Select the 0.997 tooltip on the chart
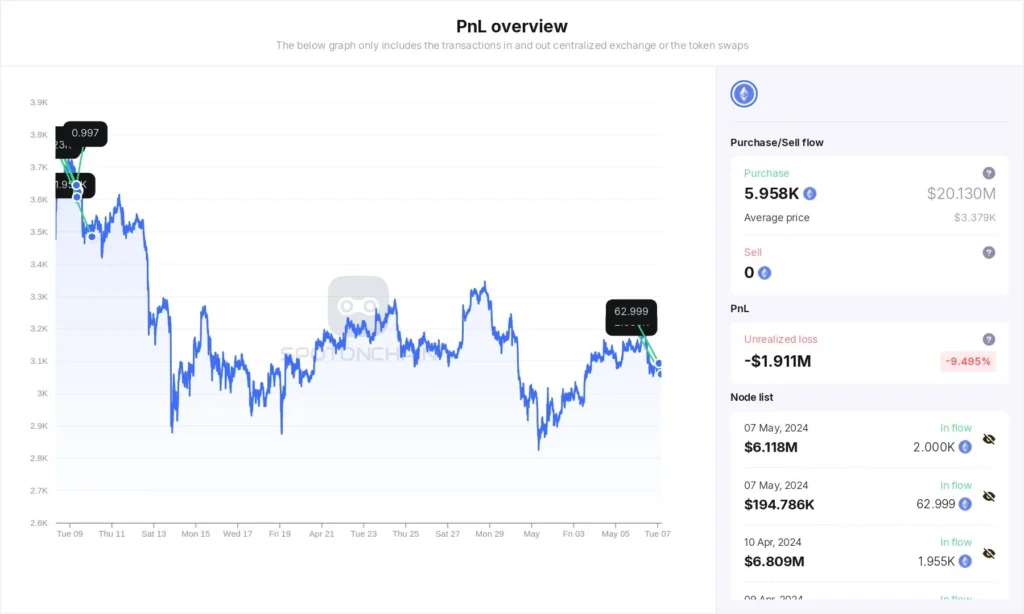Screen dimensions: 1024x614 (86, 132)
